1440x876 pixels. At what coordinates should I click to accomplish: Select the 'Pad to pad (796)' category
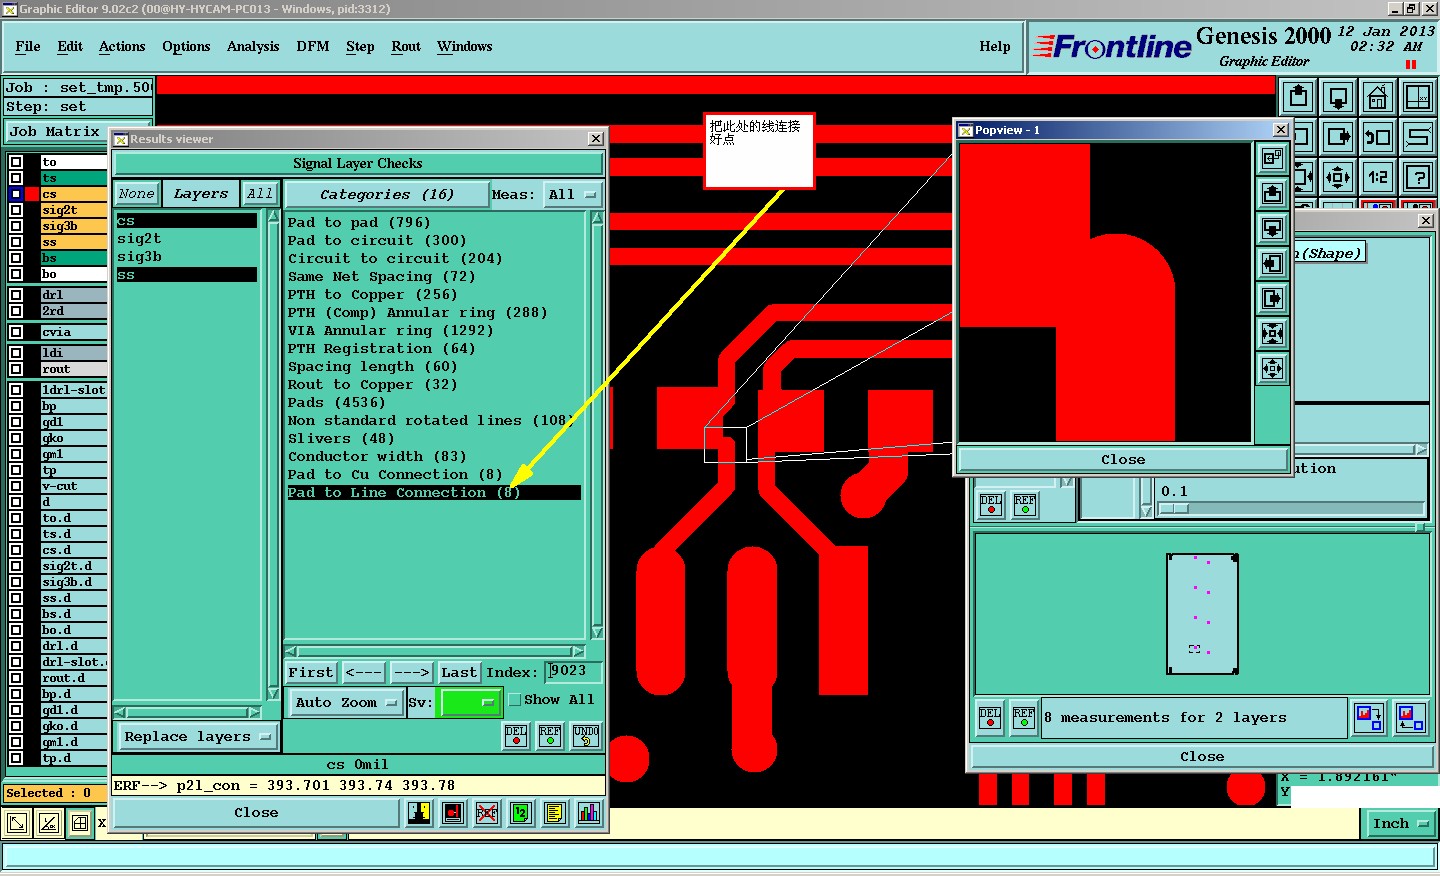pyautogui.click(x=359, y=223)
